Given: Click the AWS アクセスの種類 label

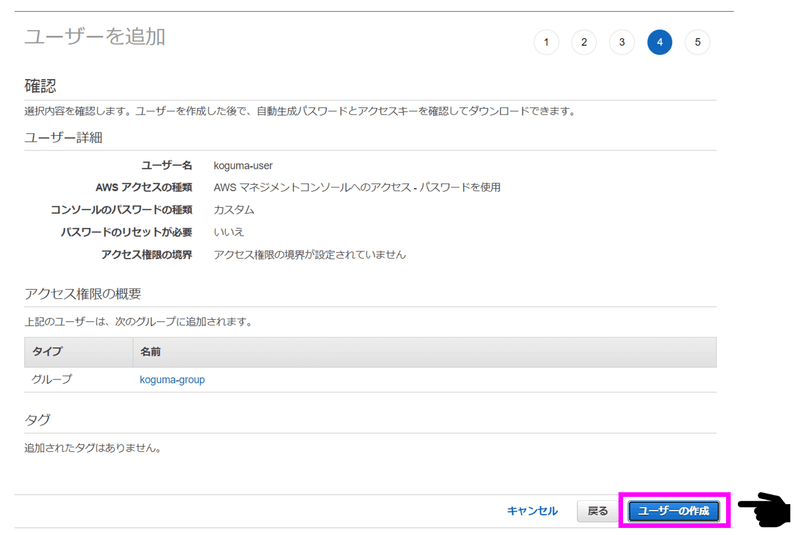Looking at the screenshot, I should (x=144, y=187).
